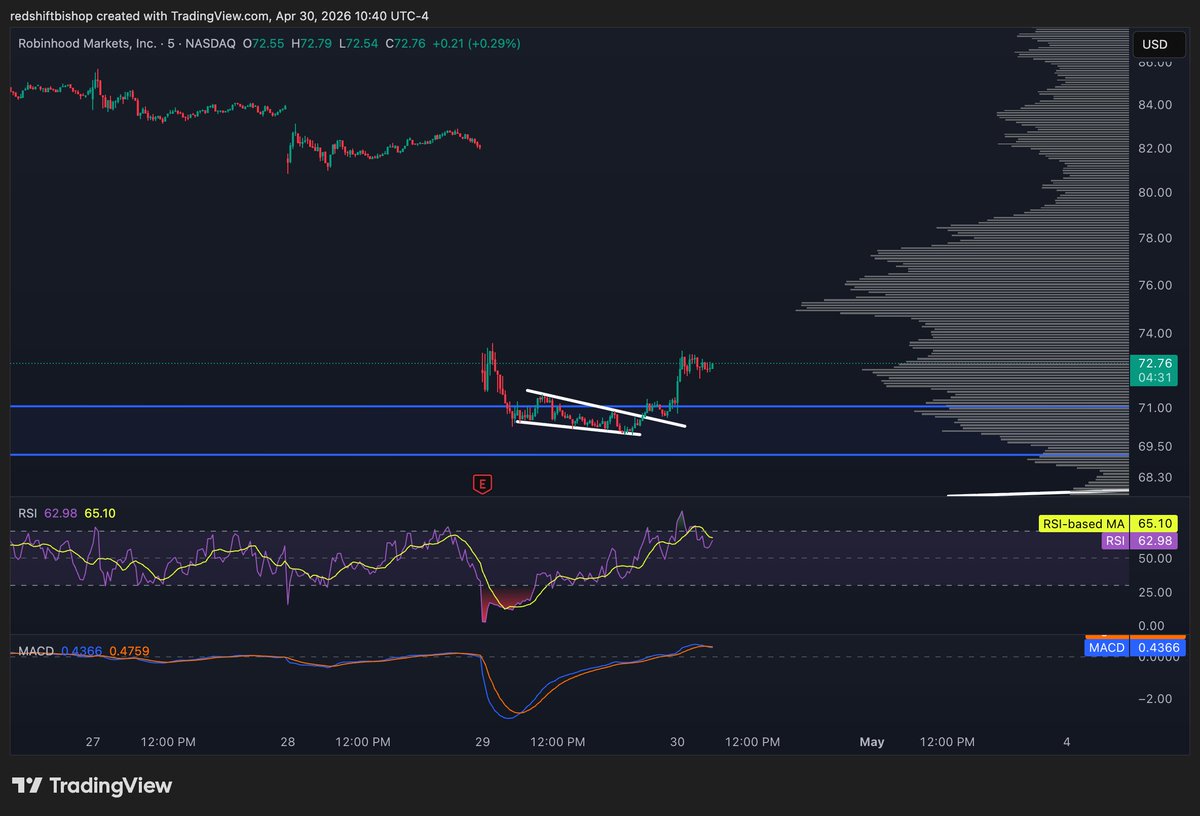This screenshot has height=816, width=1200.
Task: Click the 29 date label on time axis
Action: [x=483, y=742]
